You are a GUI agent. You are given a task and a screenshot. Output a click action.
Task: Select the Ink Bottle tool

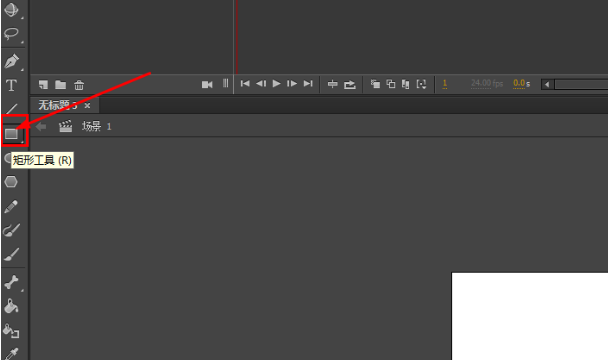click(x=11, y=331)
